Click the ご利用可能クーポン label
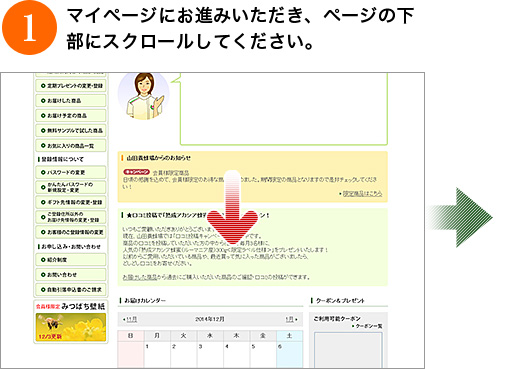 [x=337, y=319]
